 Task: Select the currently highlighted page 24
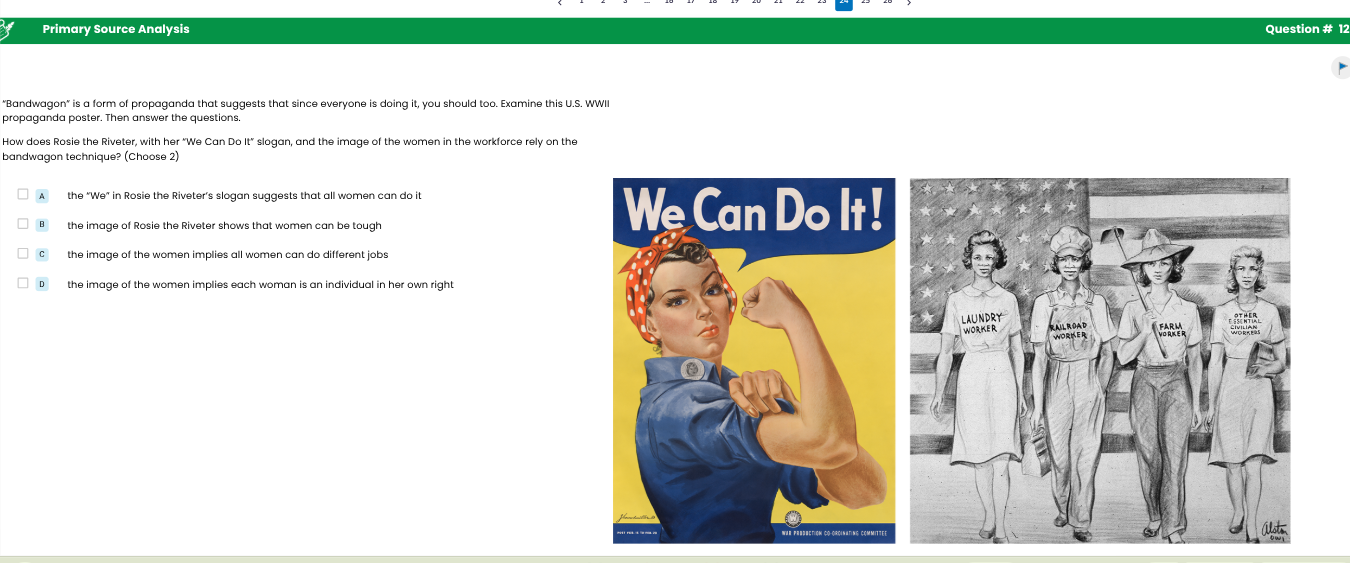843,3
